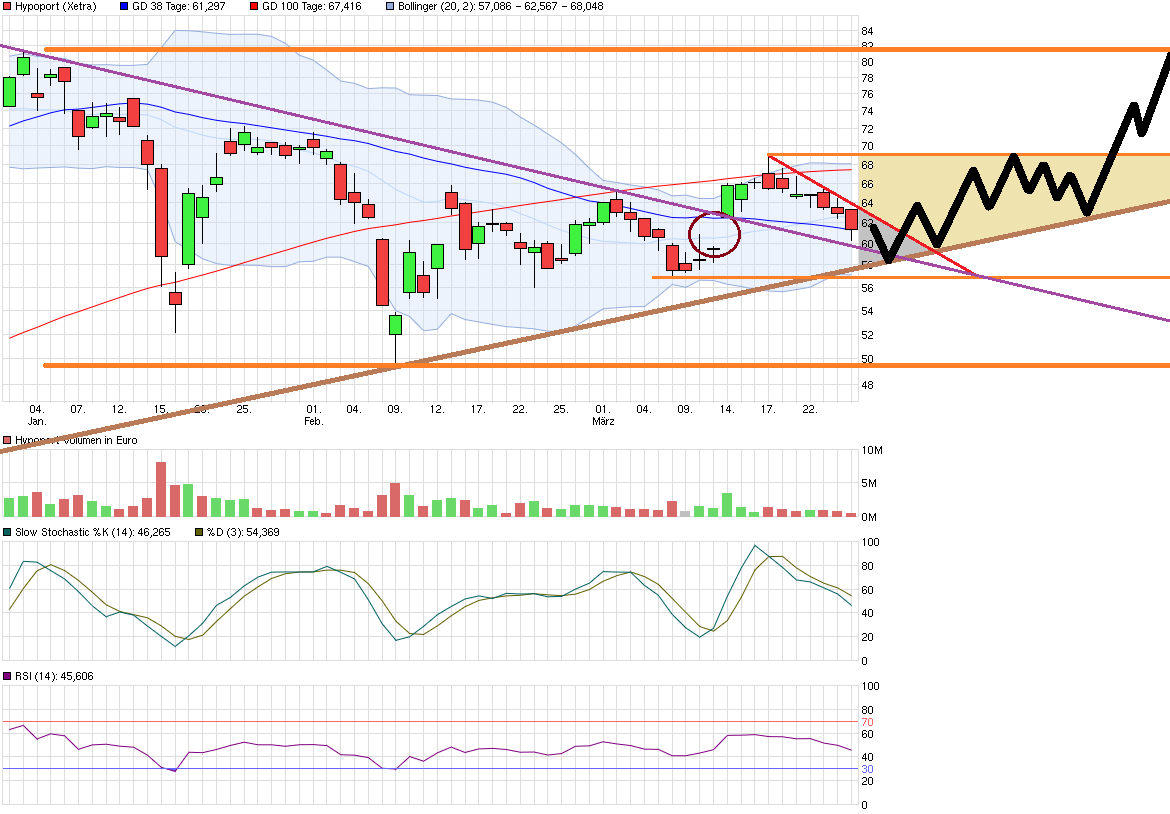Click the red GD 100 Tage legend swatch
The width and height of the screenshot is (1170, 814).
(254, 6)
